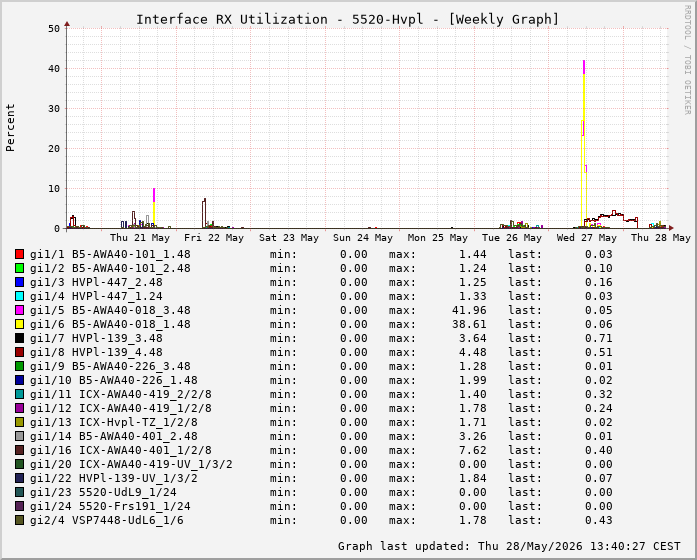Click the swatch next to gi1/23

pos(19,492)
